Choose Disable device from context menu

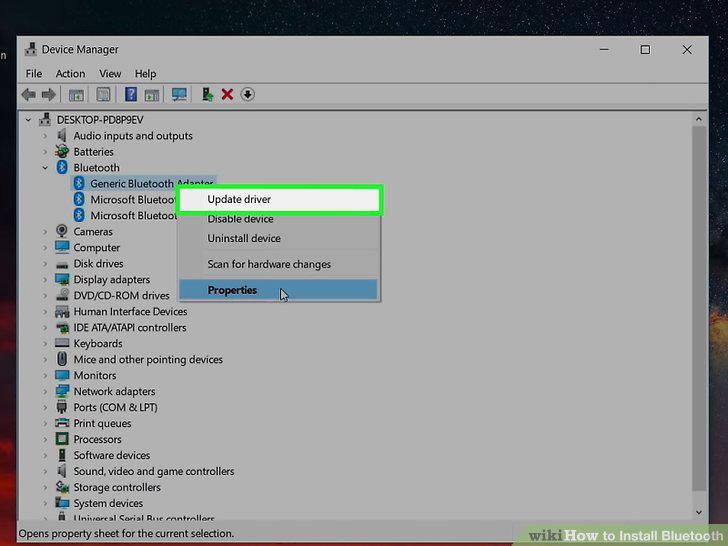point(279,219)
